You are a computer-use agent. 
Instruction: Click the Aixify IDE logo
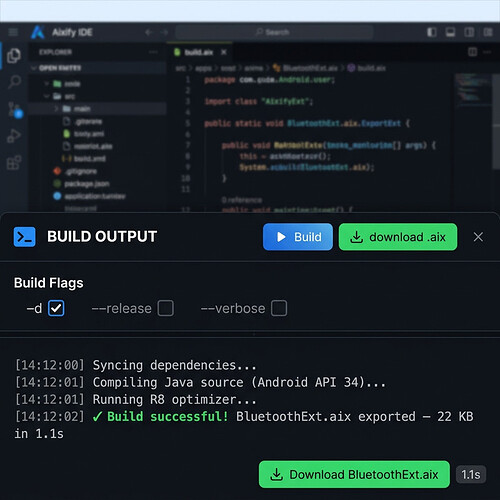pos(38,32)
